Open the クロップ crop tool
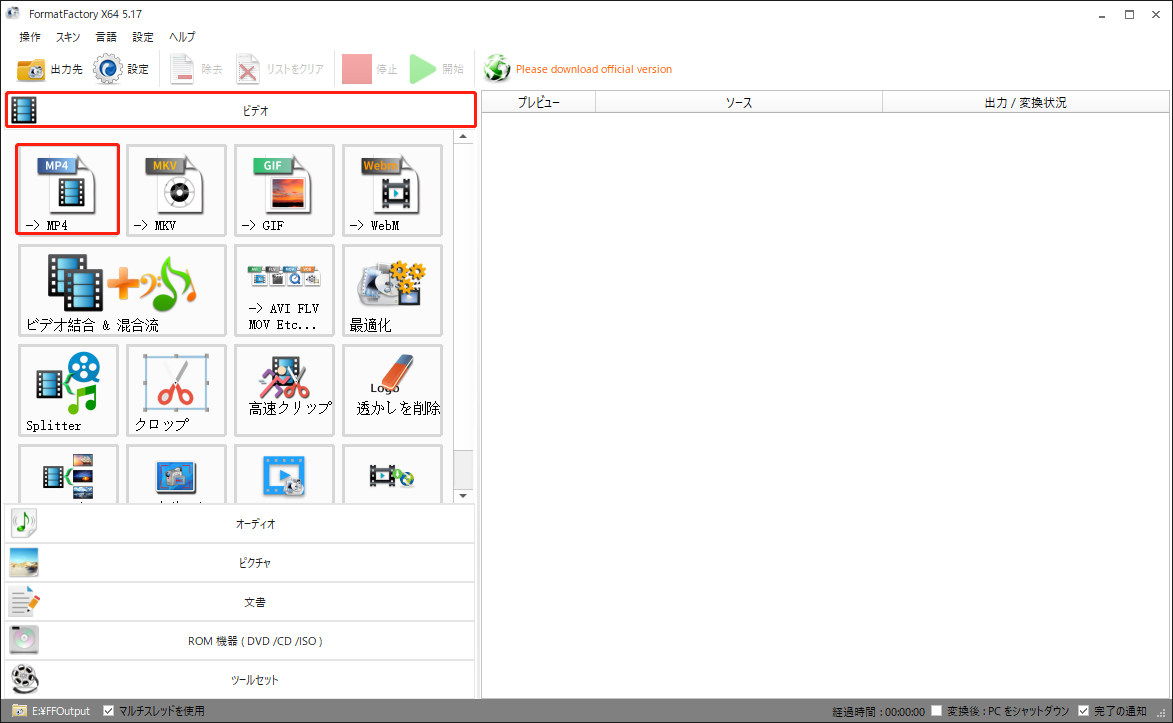 176,390
